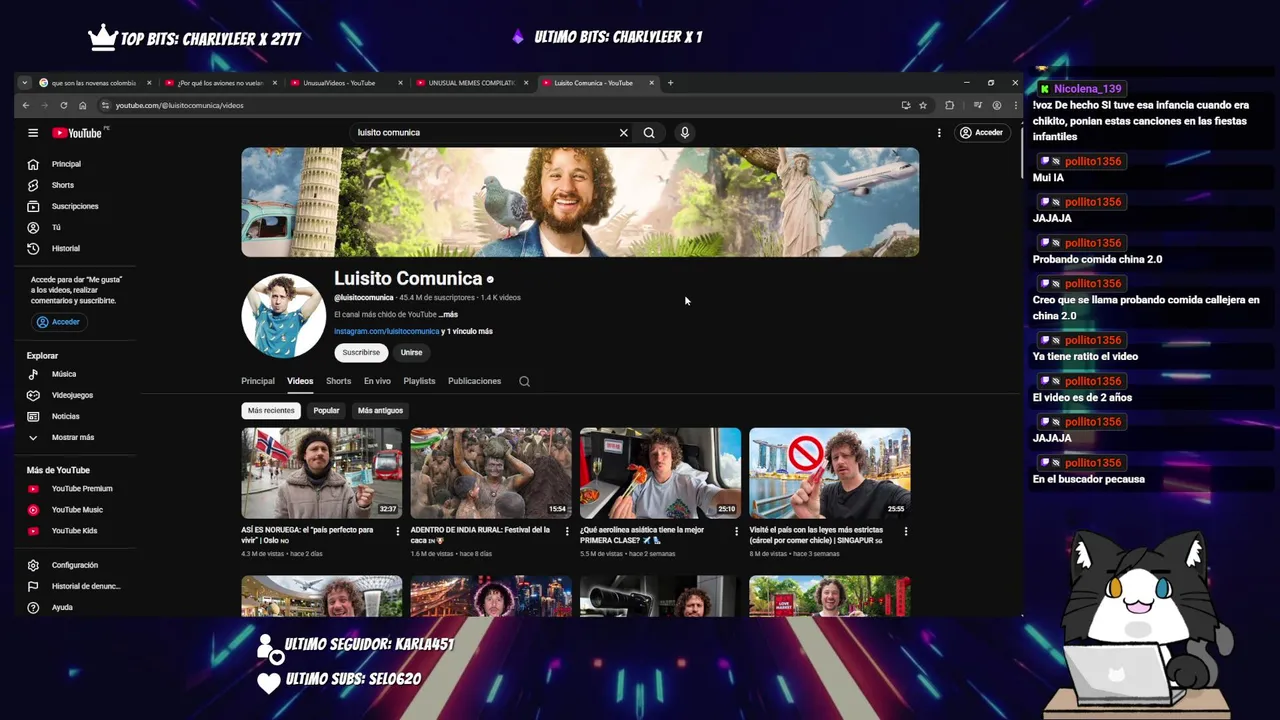Select the Más recientes filter chip
1280x720 pixels.
pos(271,410)
